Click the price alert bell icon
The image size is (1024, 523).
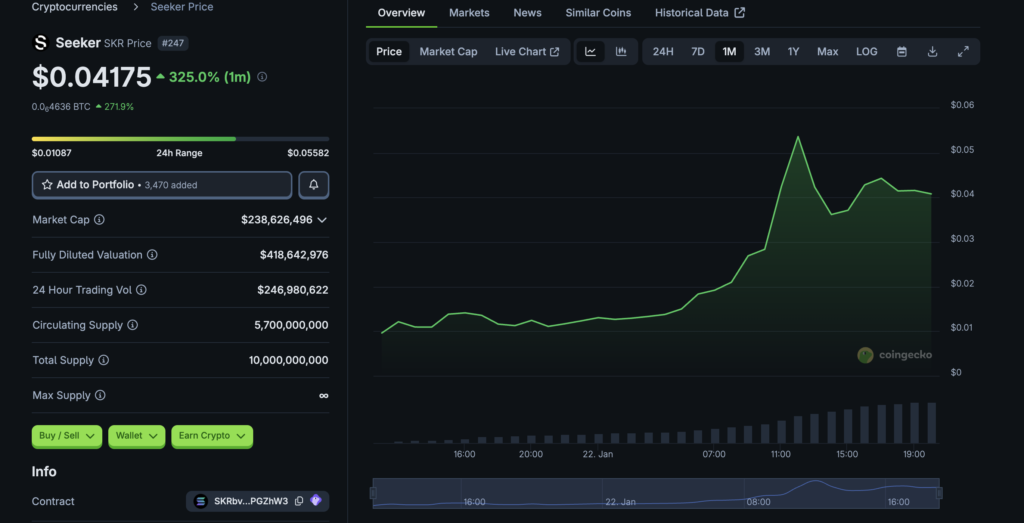pos(313,185)
